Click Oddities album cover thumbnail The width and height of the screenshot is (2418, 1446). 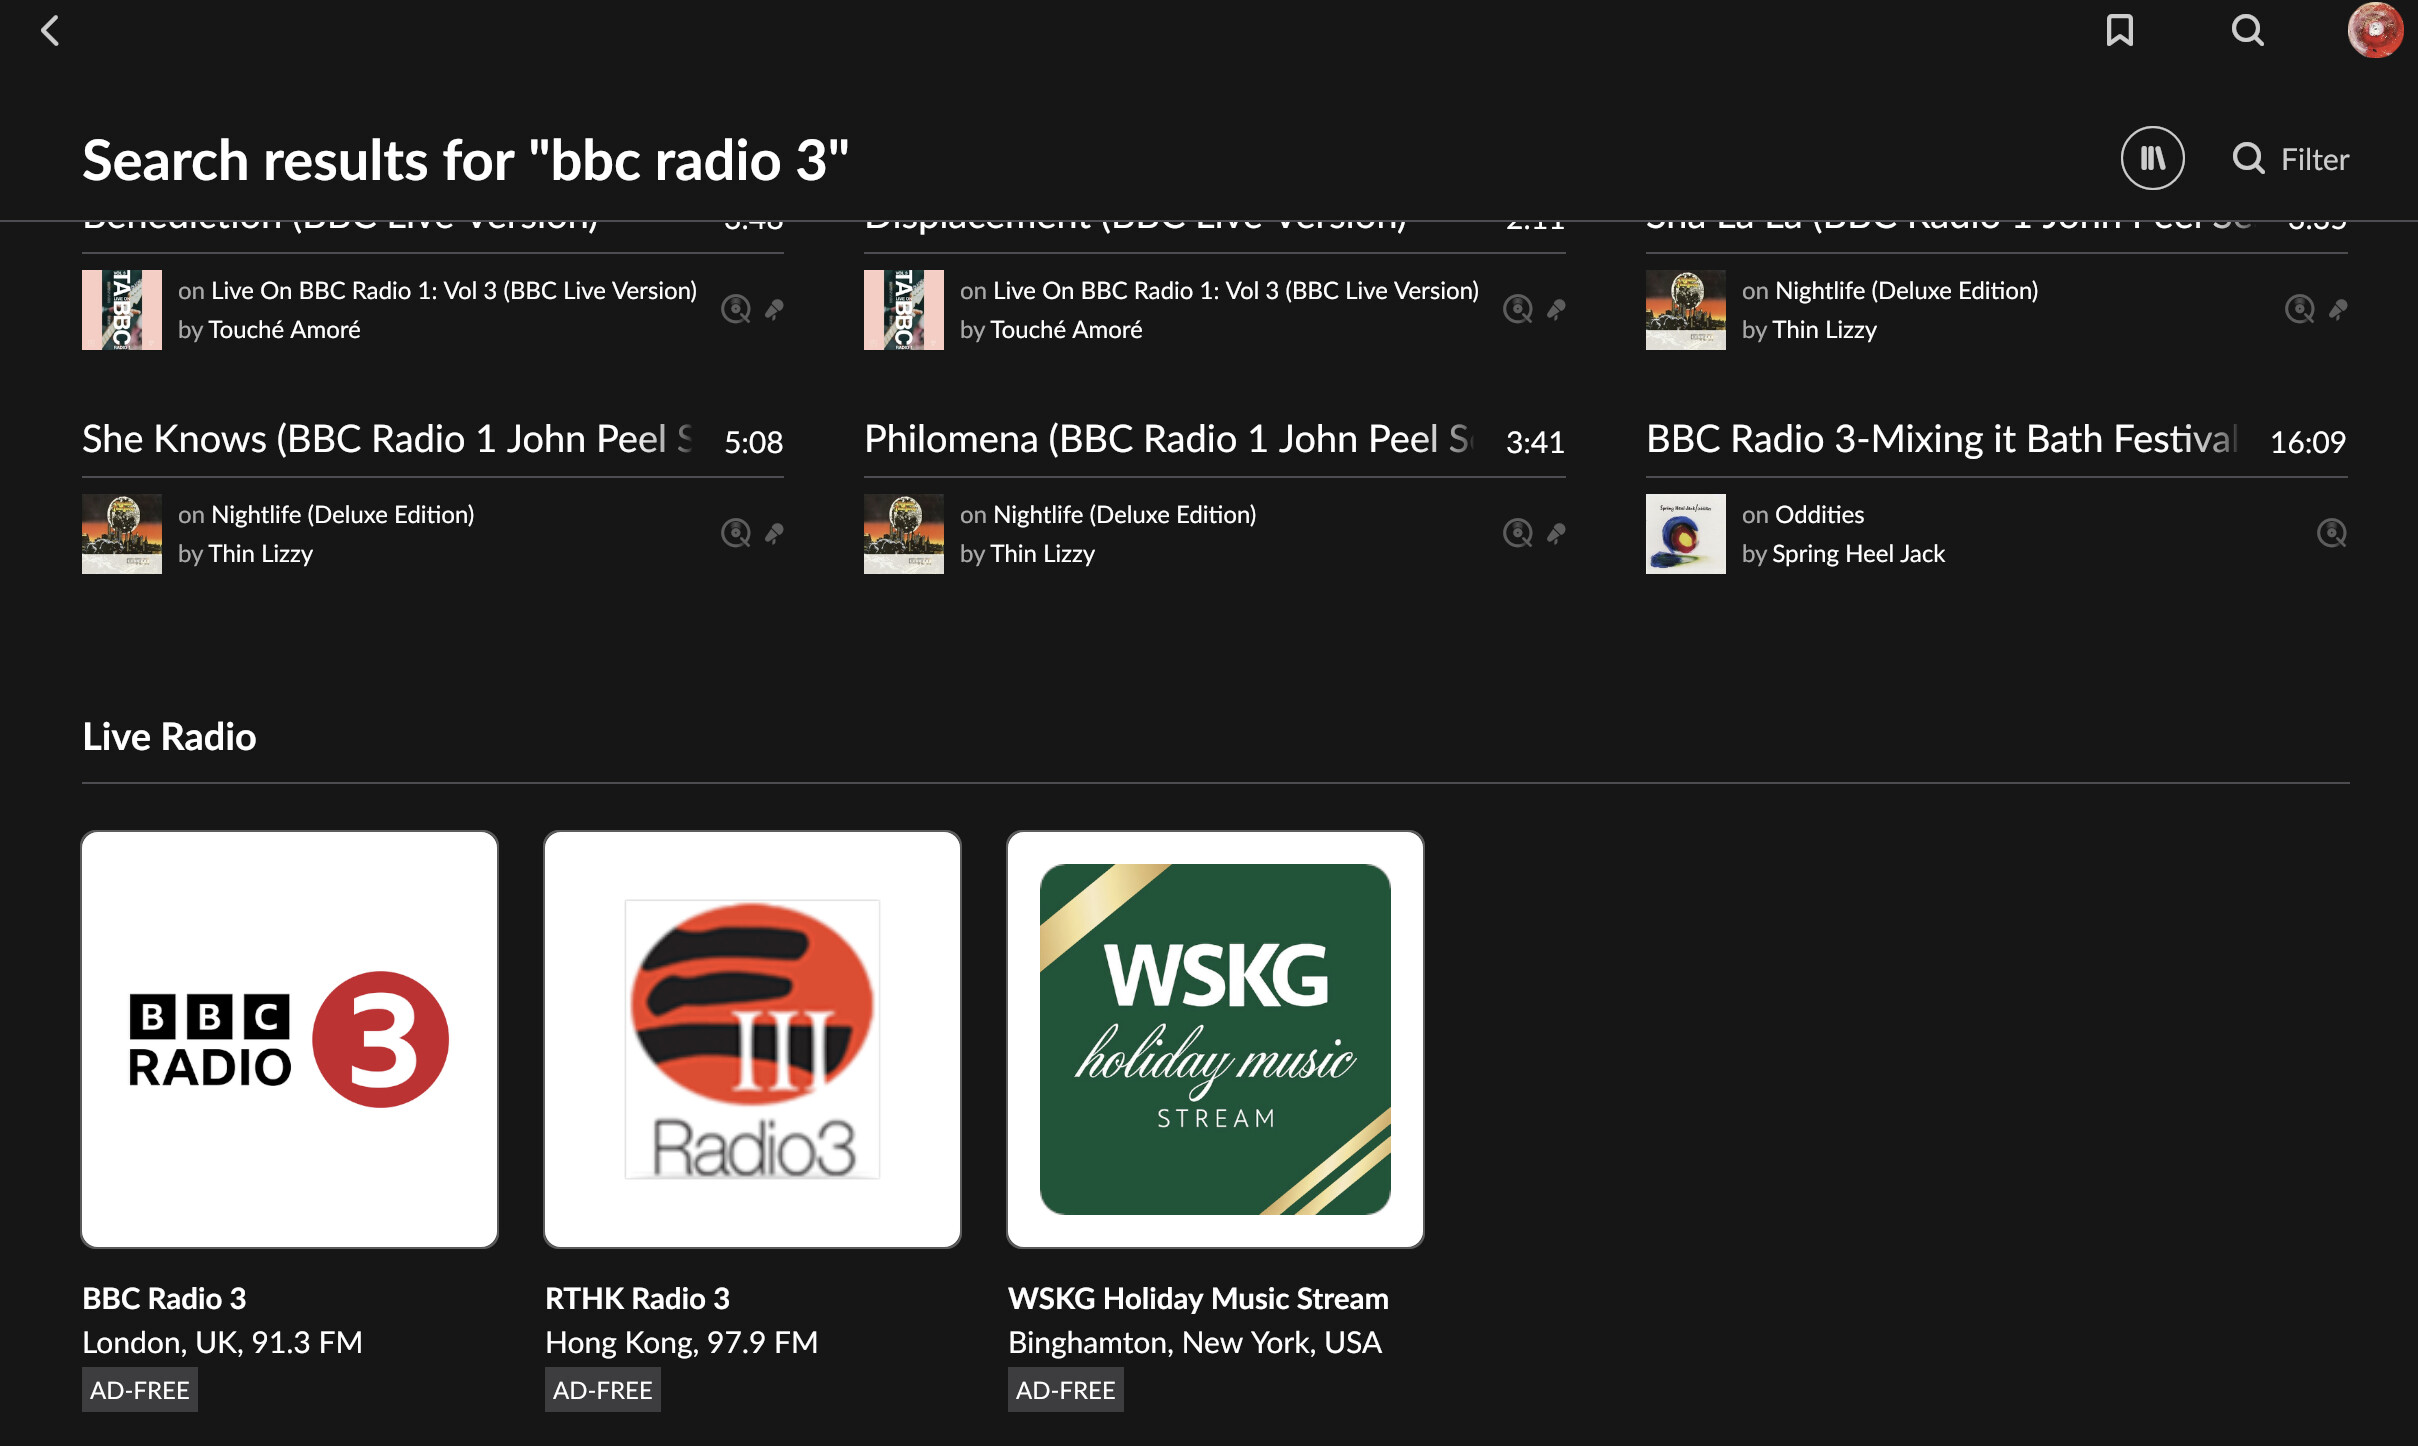(x=1685, y=534)
